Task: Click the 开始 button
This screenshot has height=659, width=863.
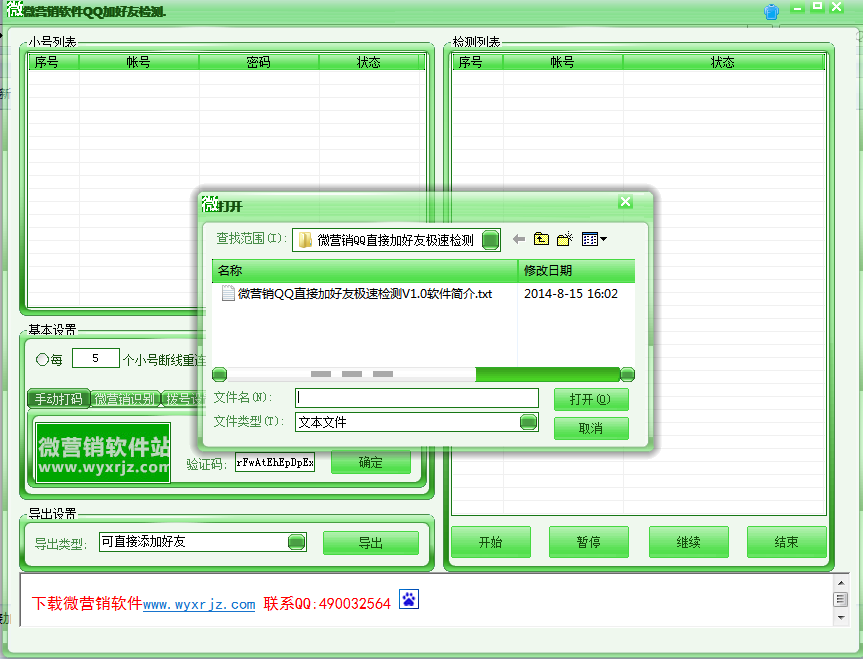Action: pos(491,542)
